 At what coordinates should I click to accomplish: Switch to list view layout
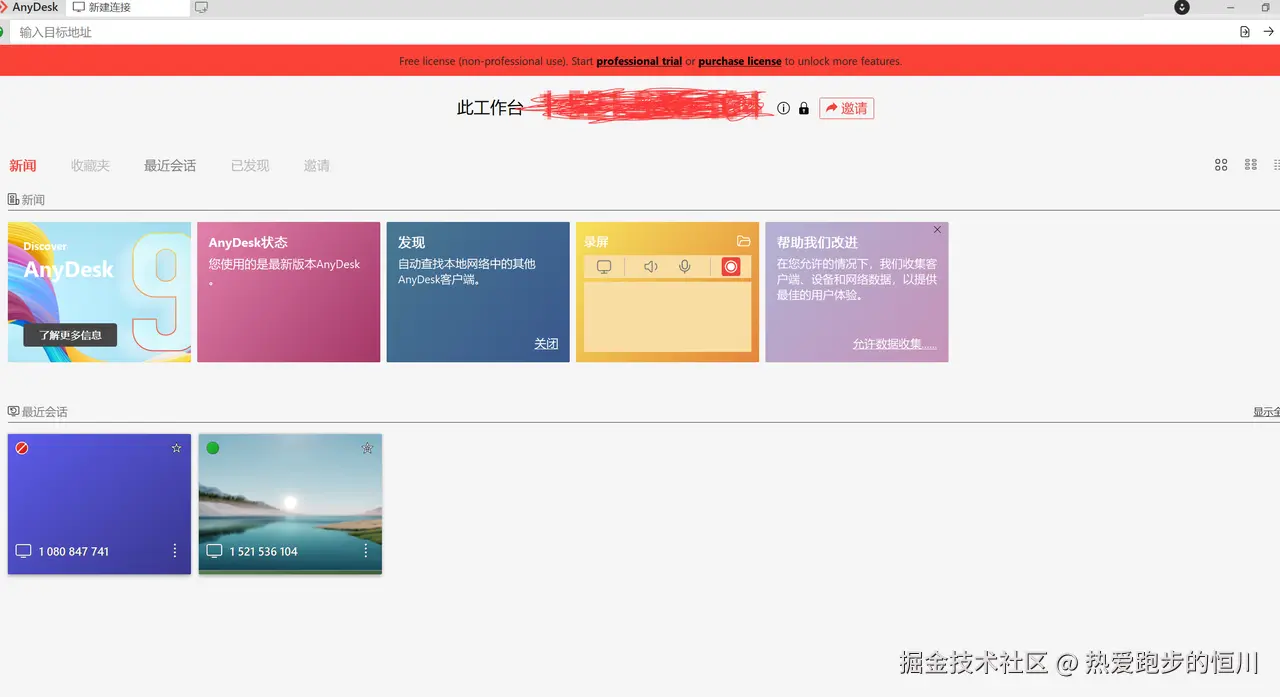(1276, 164)
